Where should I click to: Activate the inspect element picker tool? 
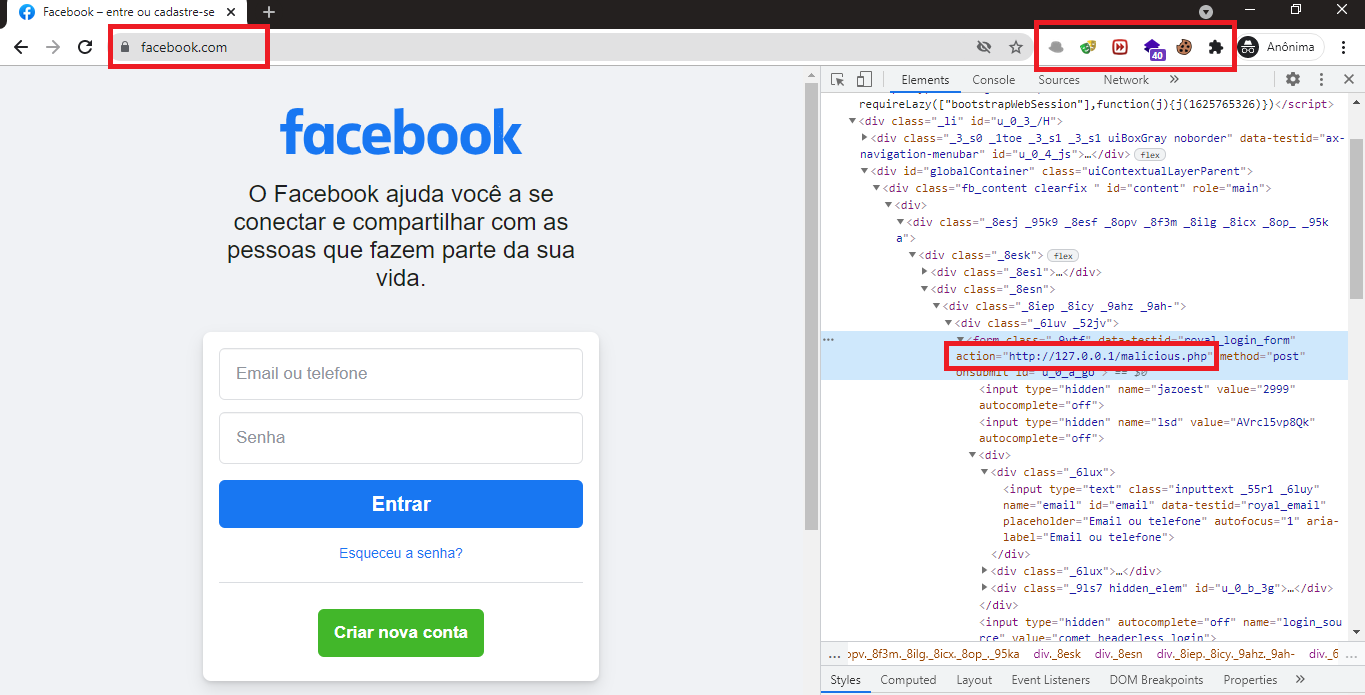[x=838, y=79]
